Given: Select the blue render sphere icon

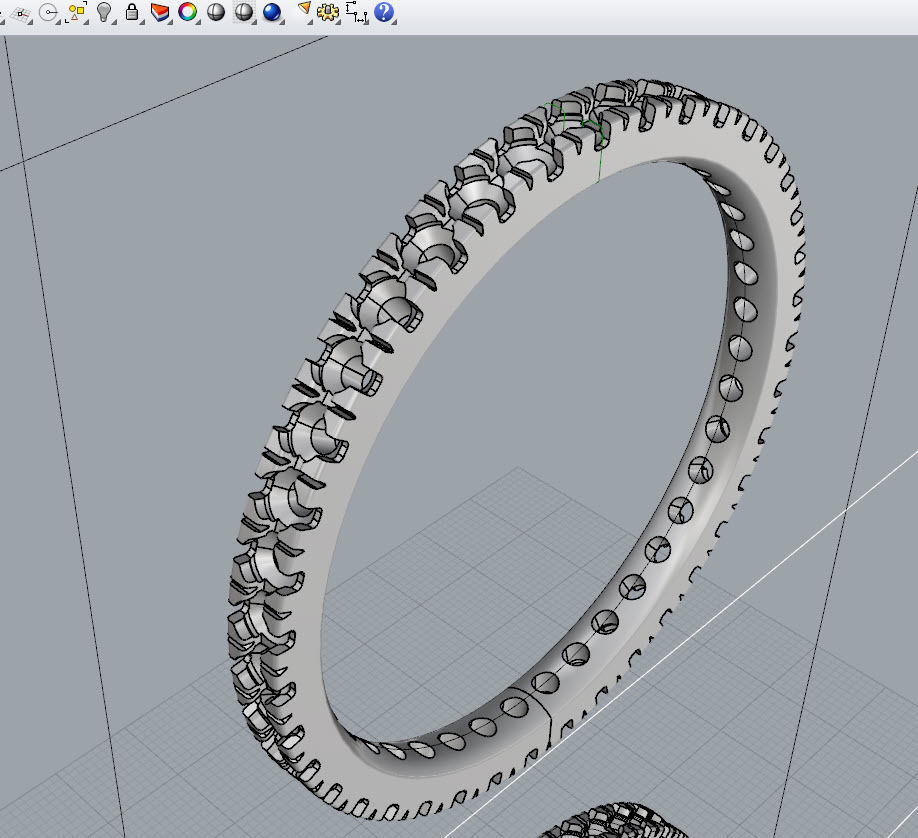Looking at the screenshot, I should pos(272,12).
